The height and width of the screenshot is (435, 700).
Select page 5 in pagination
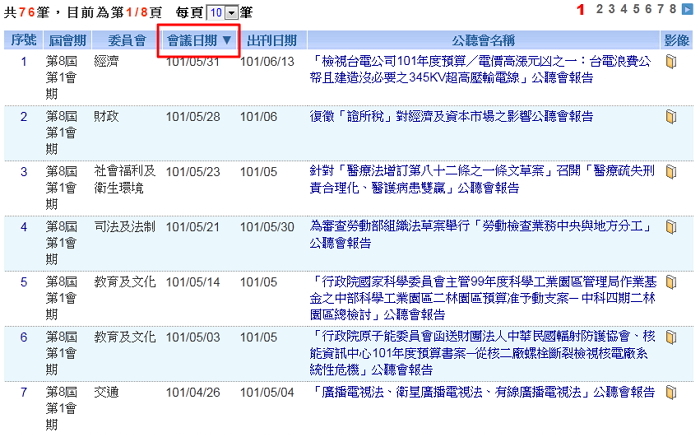tap(635, 9)
